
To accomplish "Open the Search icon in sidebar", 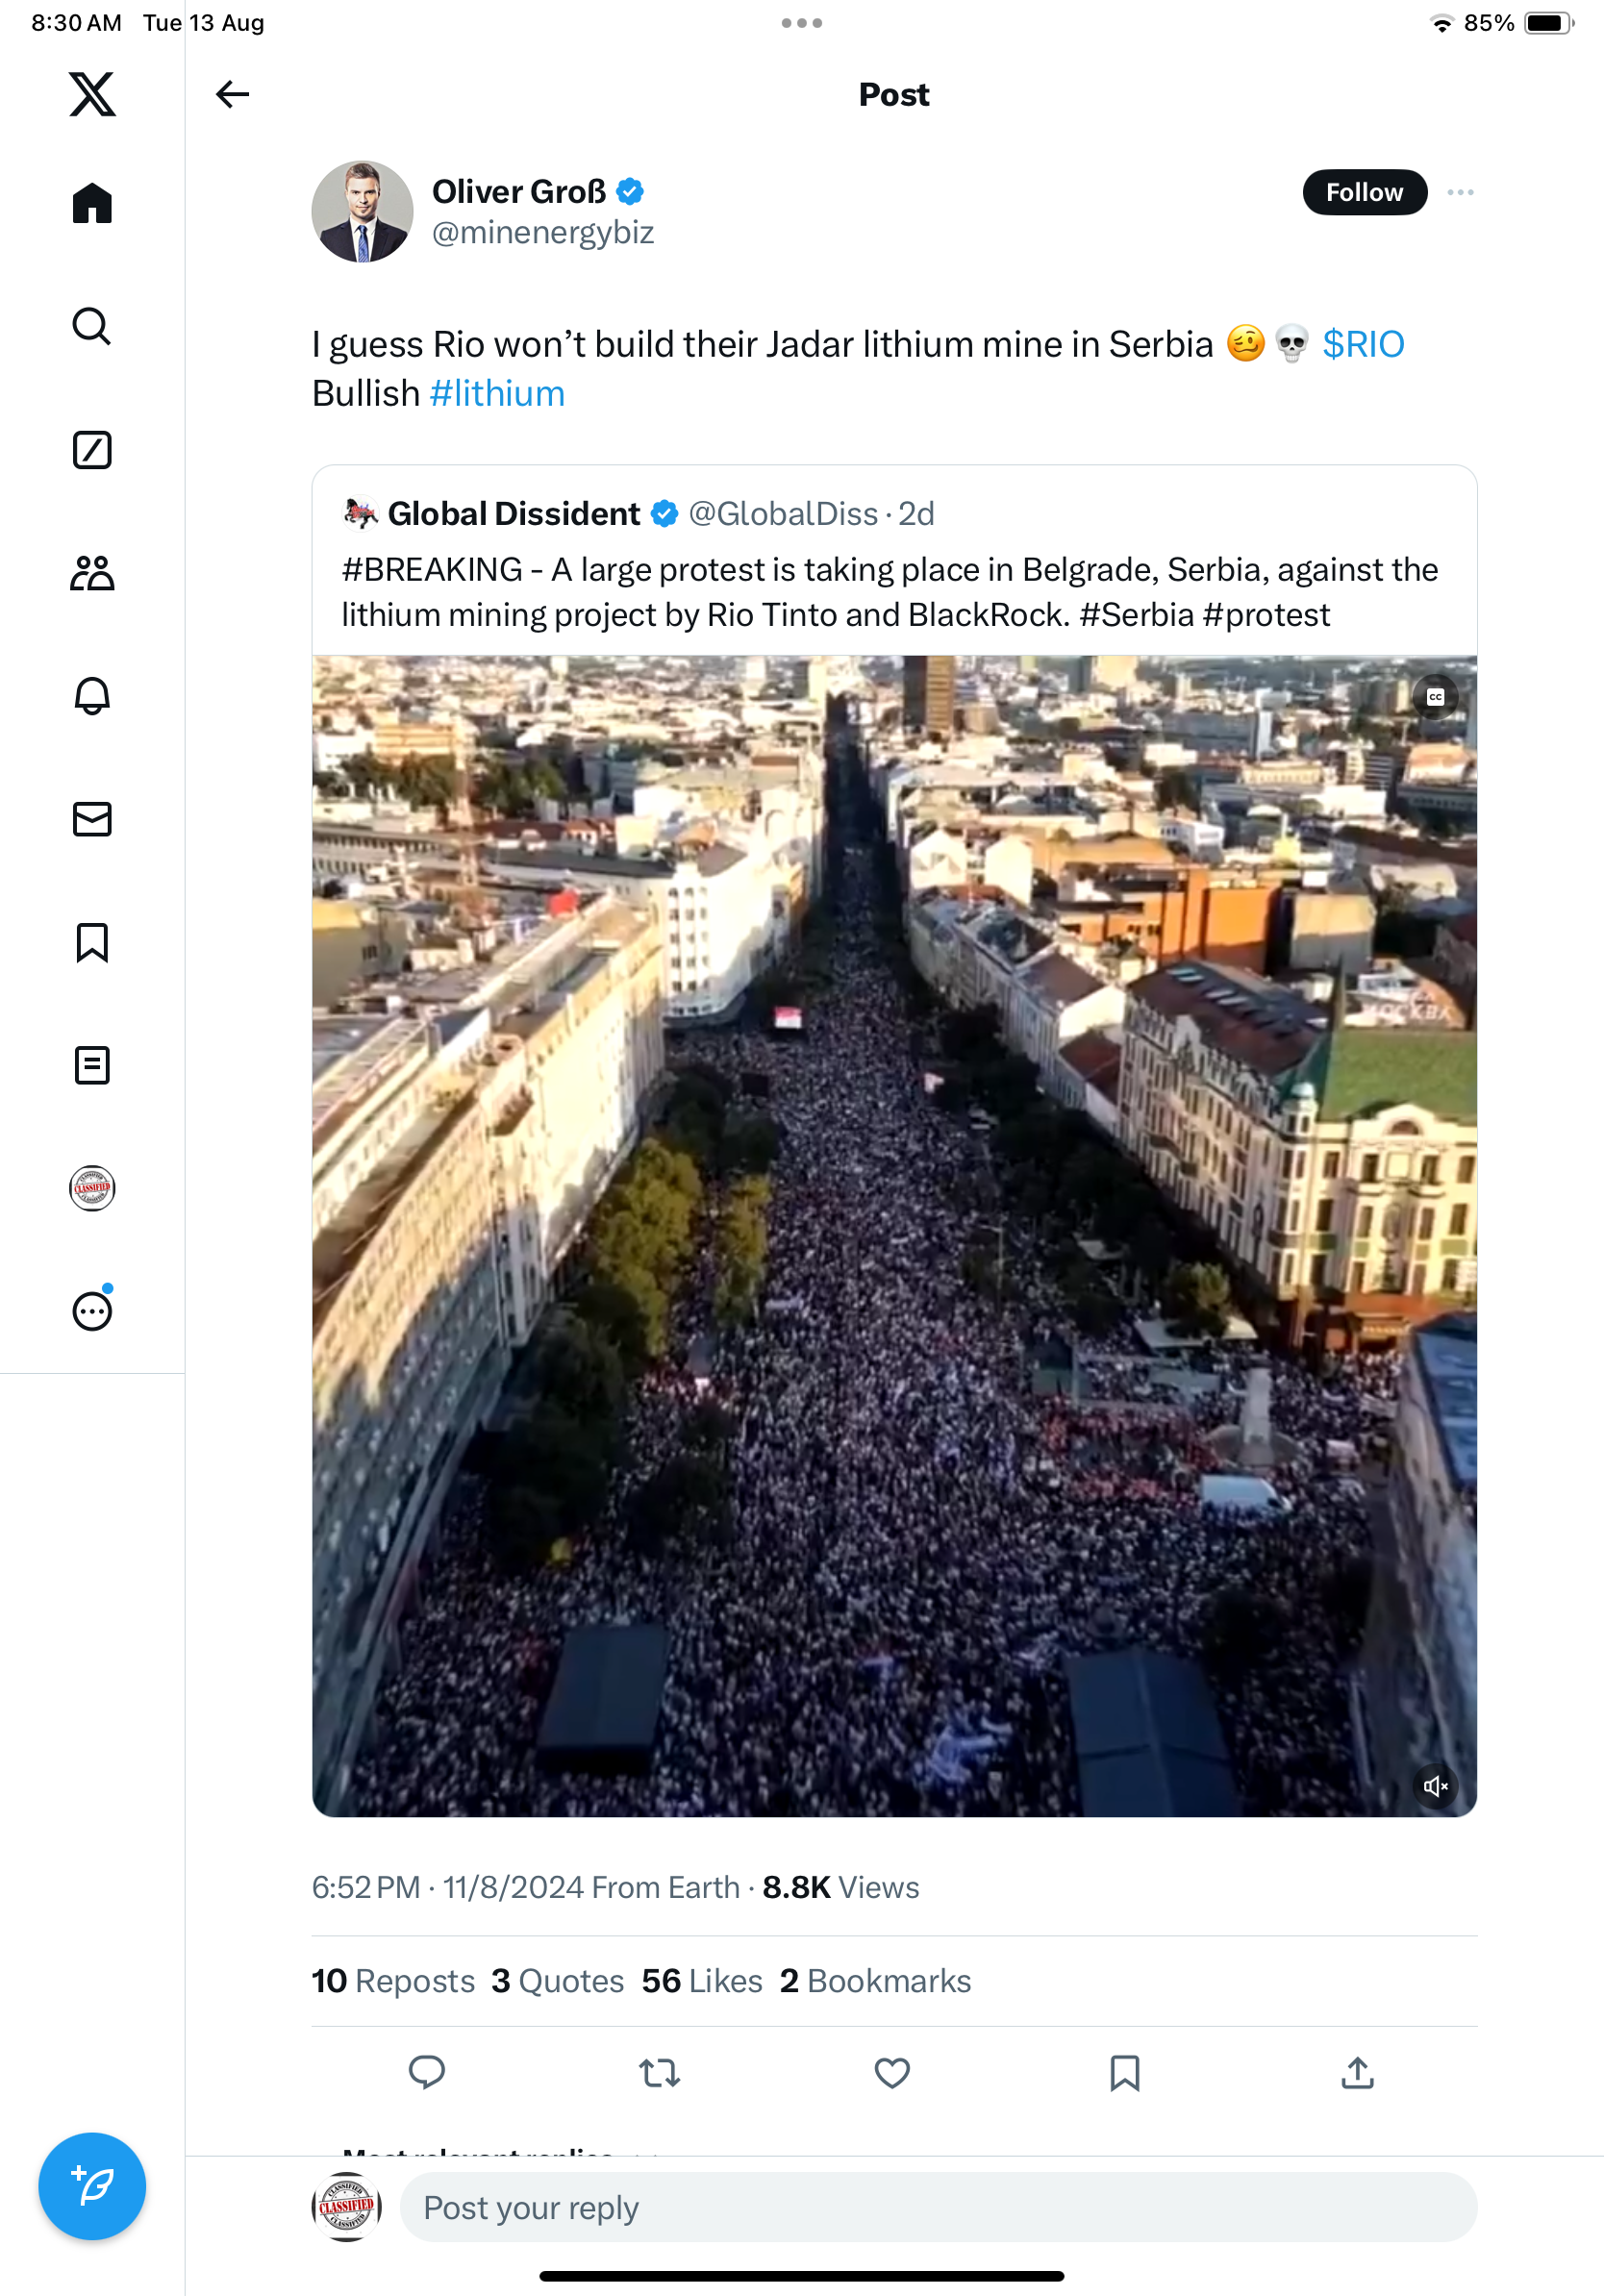I will [92, 326].
